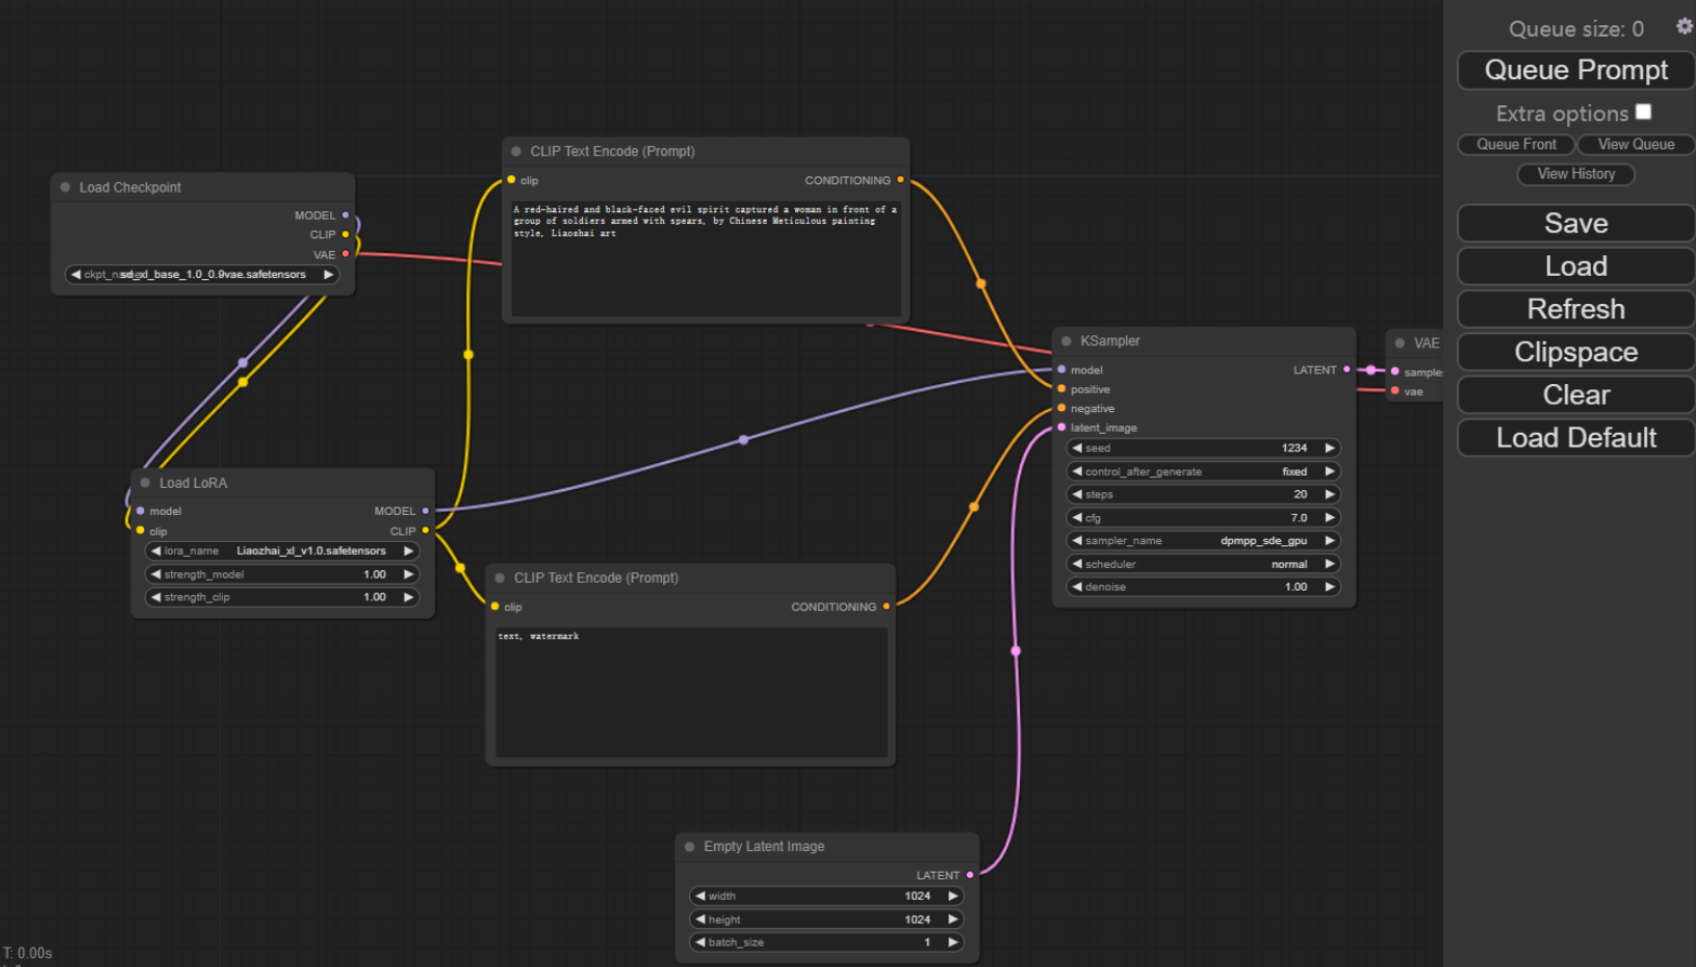This screenshot has height=967, width=1696.
Task: Click the Load Checkpoint VAE output port
Action: (x=346, y=254)
